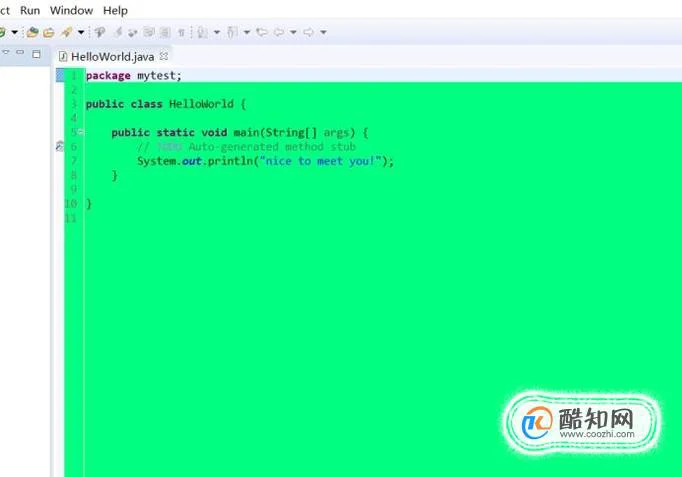Click line number 10 in the gutter

pos(71,203)
